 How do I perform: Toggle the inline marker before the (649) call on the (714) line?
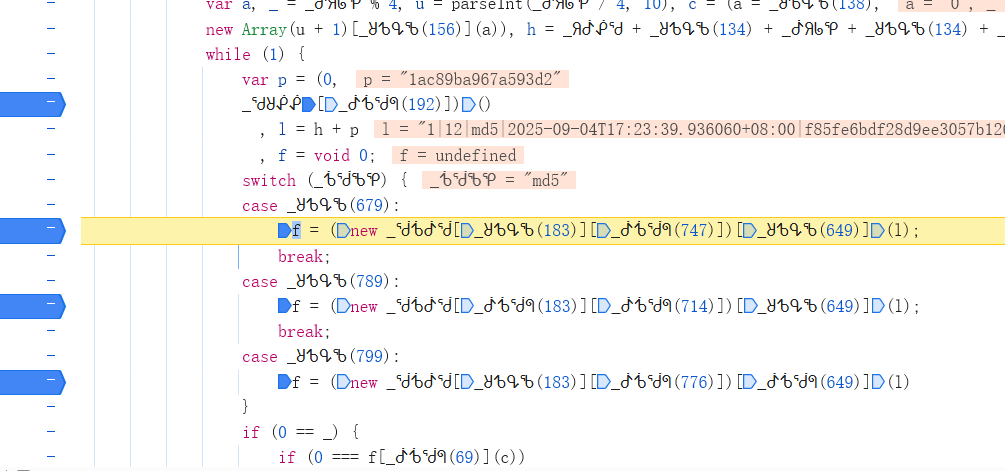point(749,306)
